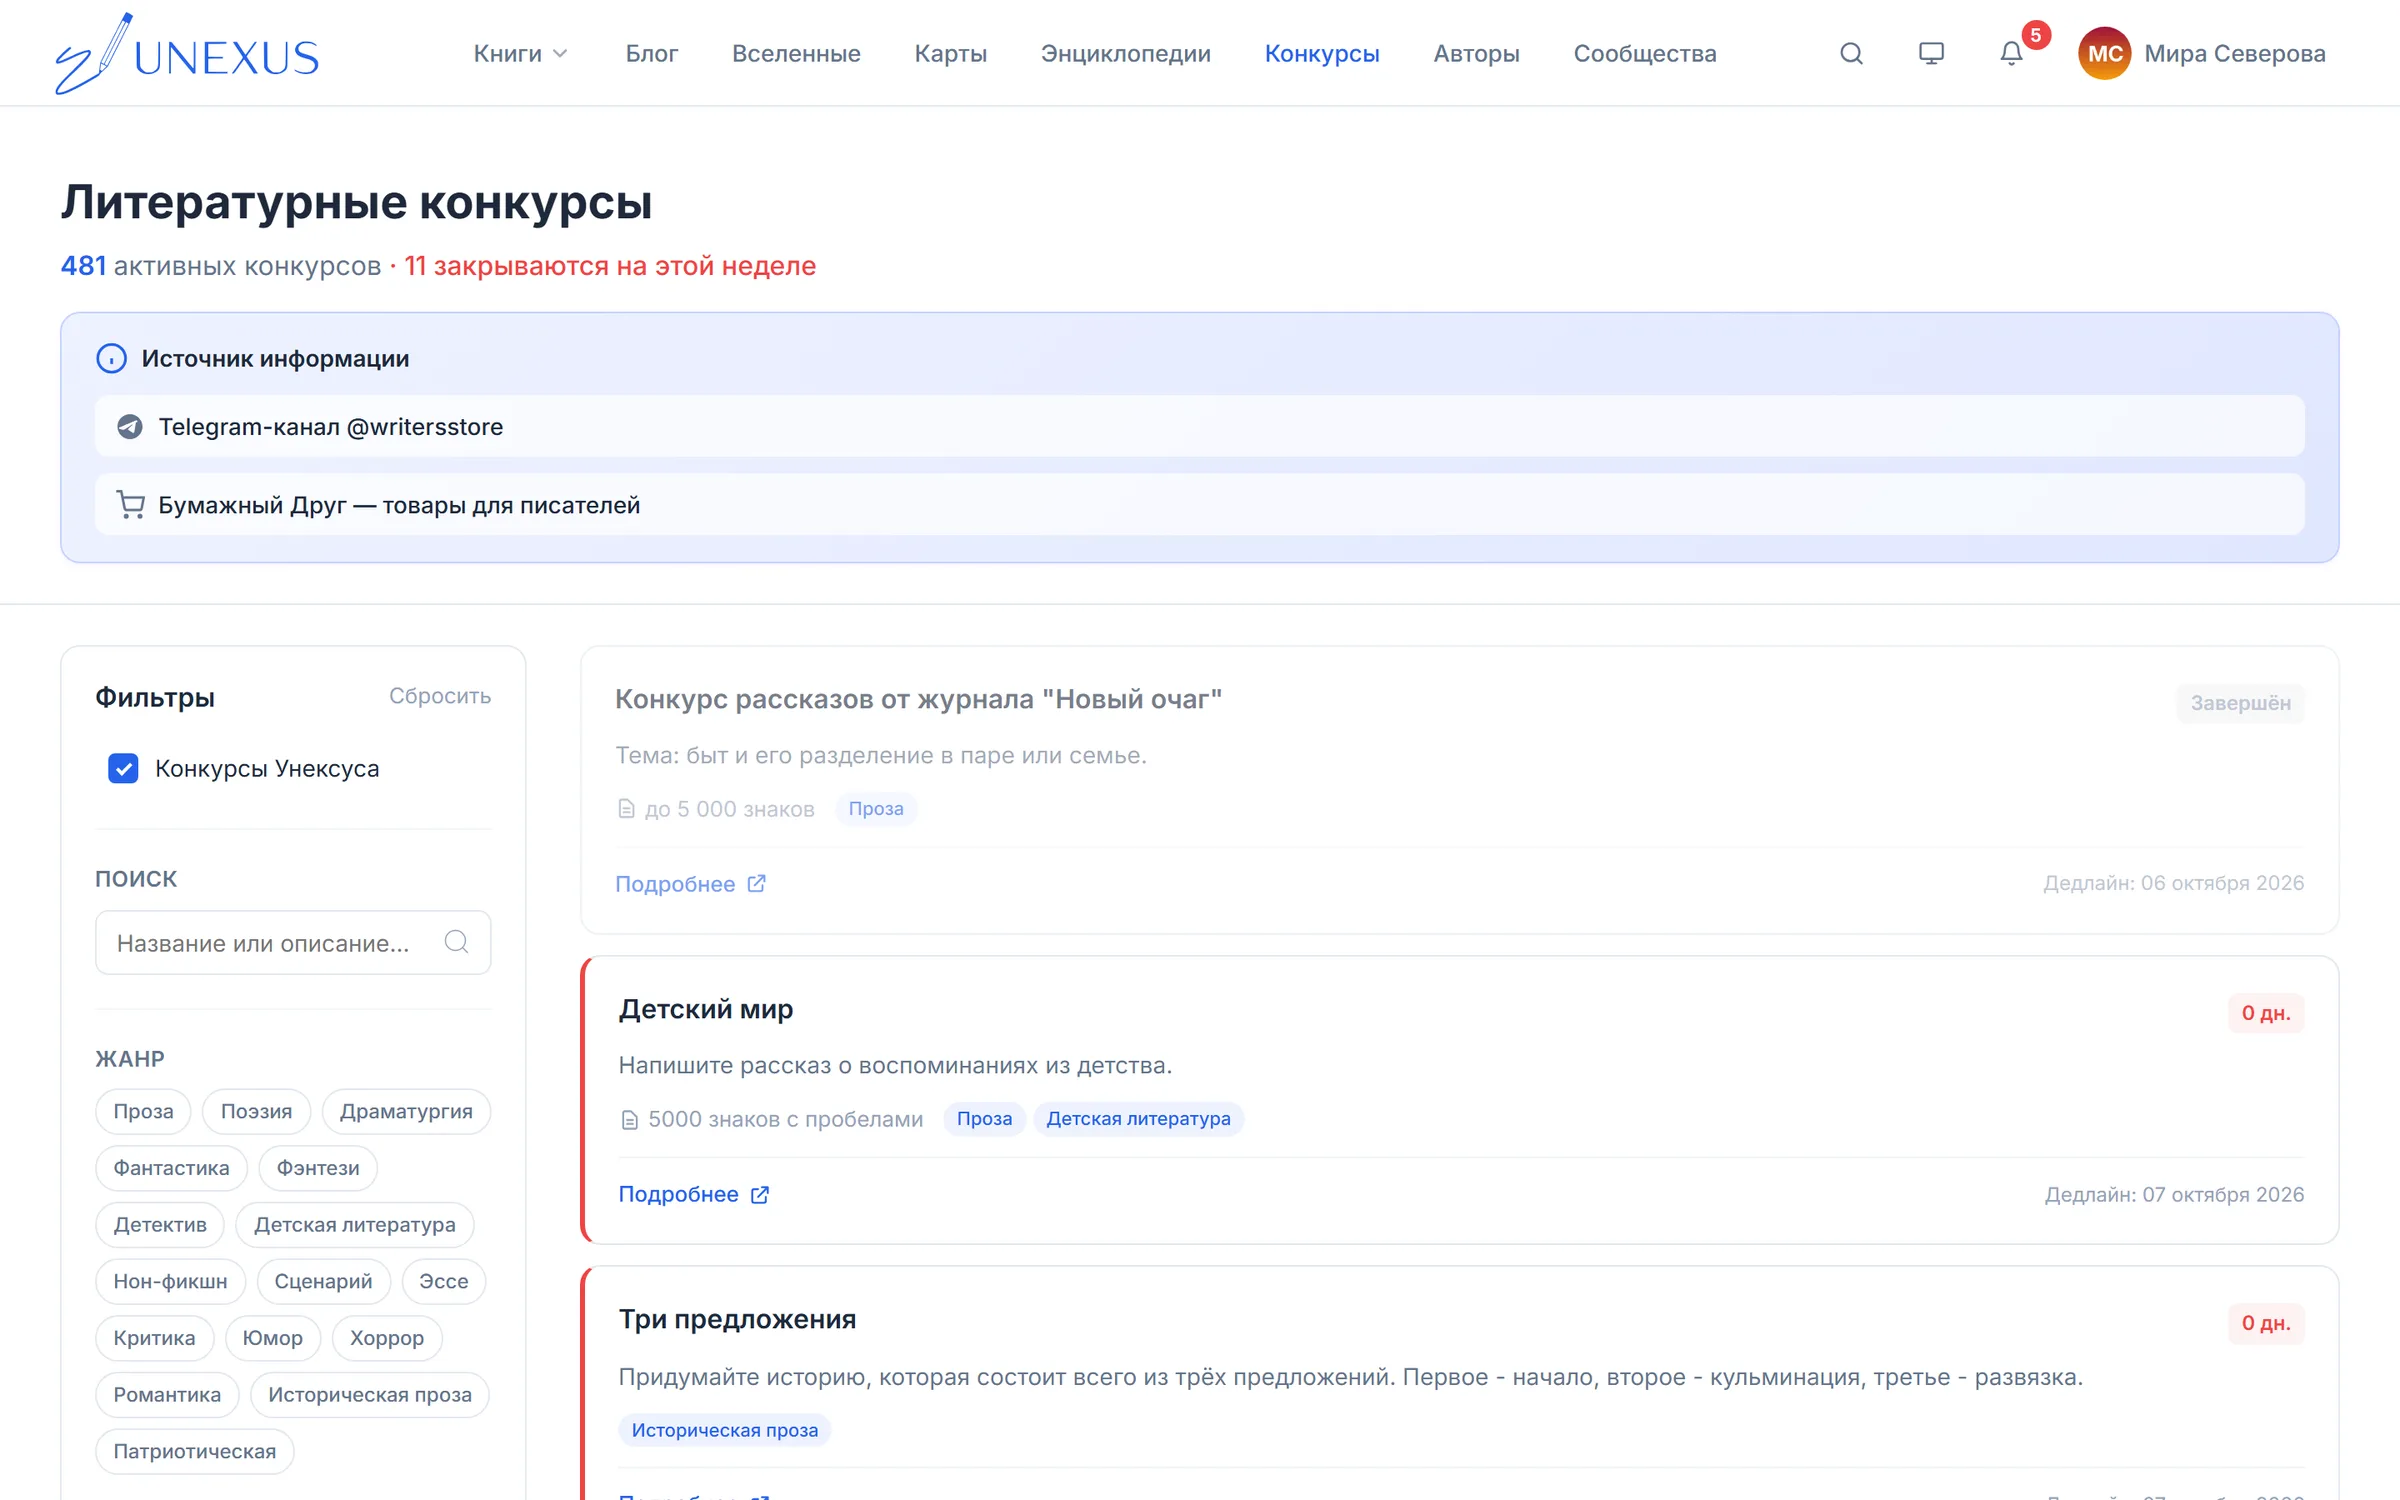Click Историческая проза tag on Три предложения card

pos(725,1430)
